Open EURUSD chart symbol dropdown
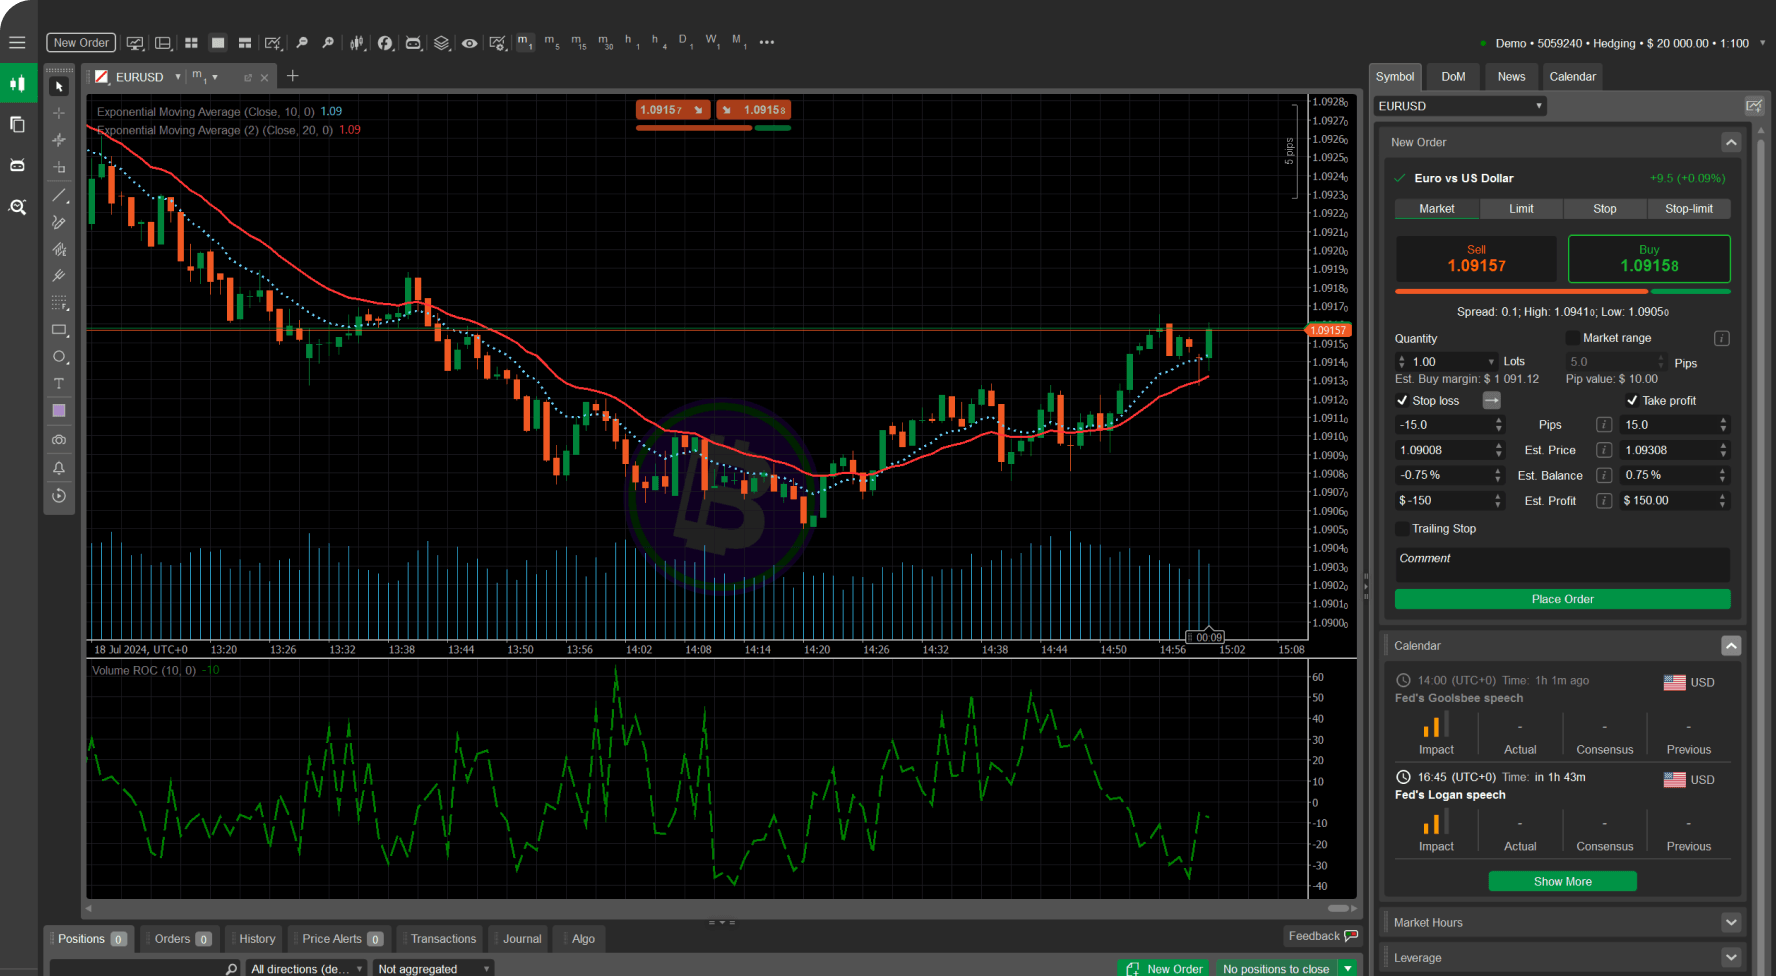 pyautogui.click(x=178, y=77)
